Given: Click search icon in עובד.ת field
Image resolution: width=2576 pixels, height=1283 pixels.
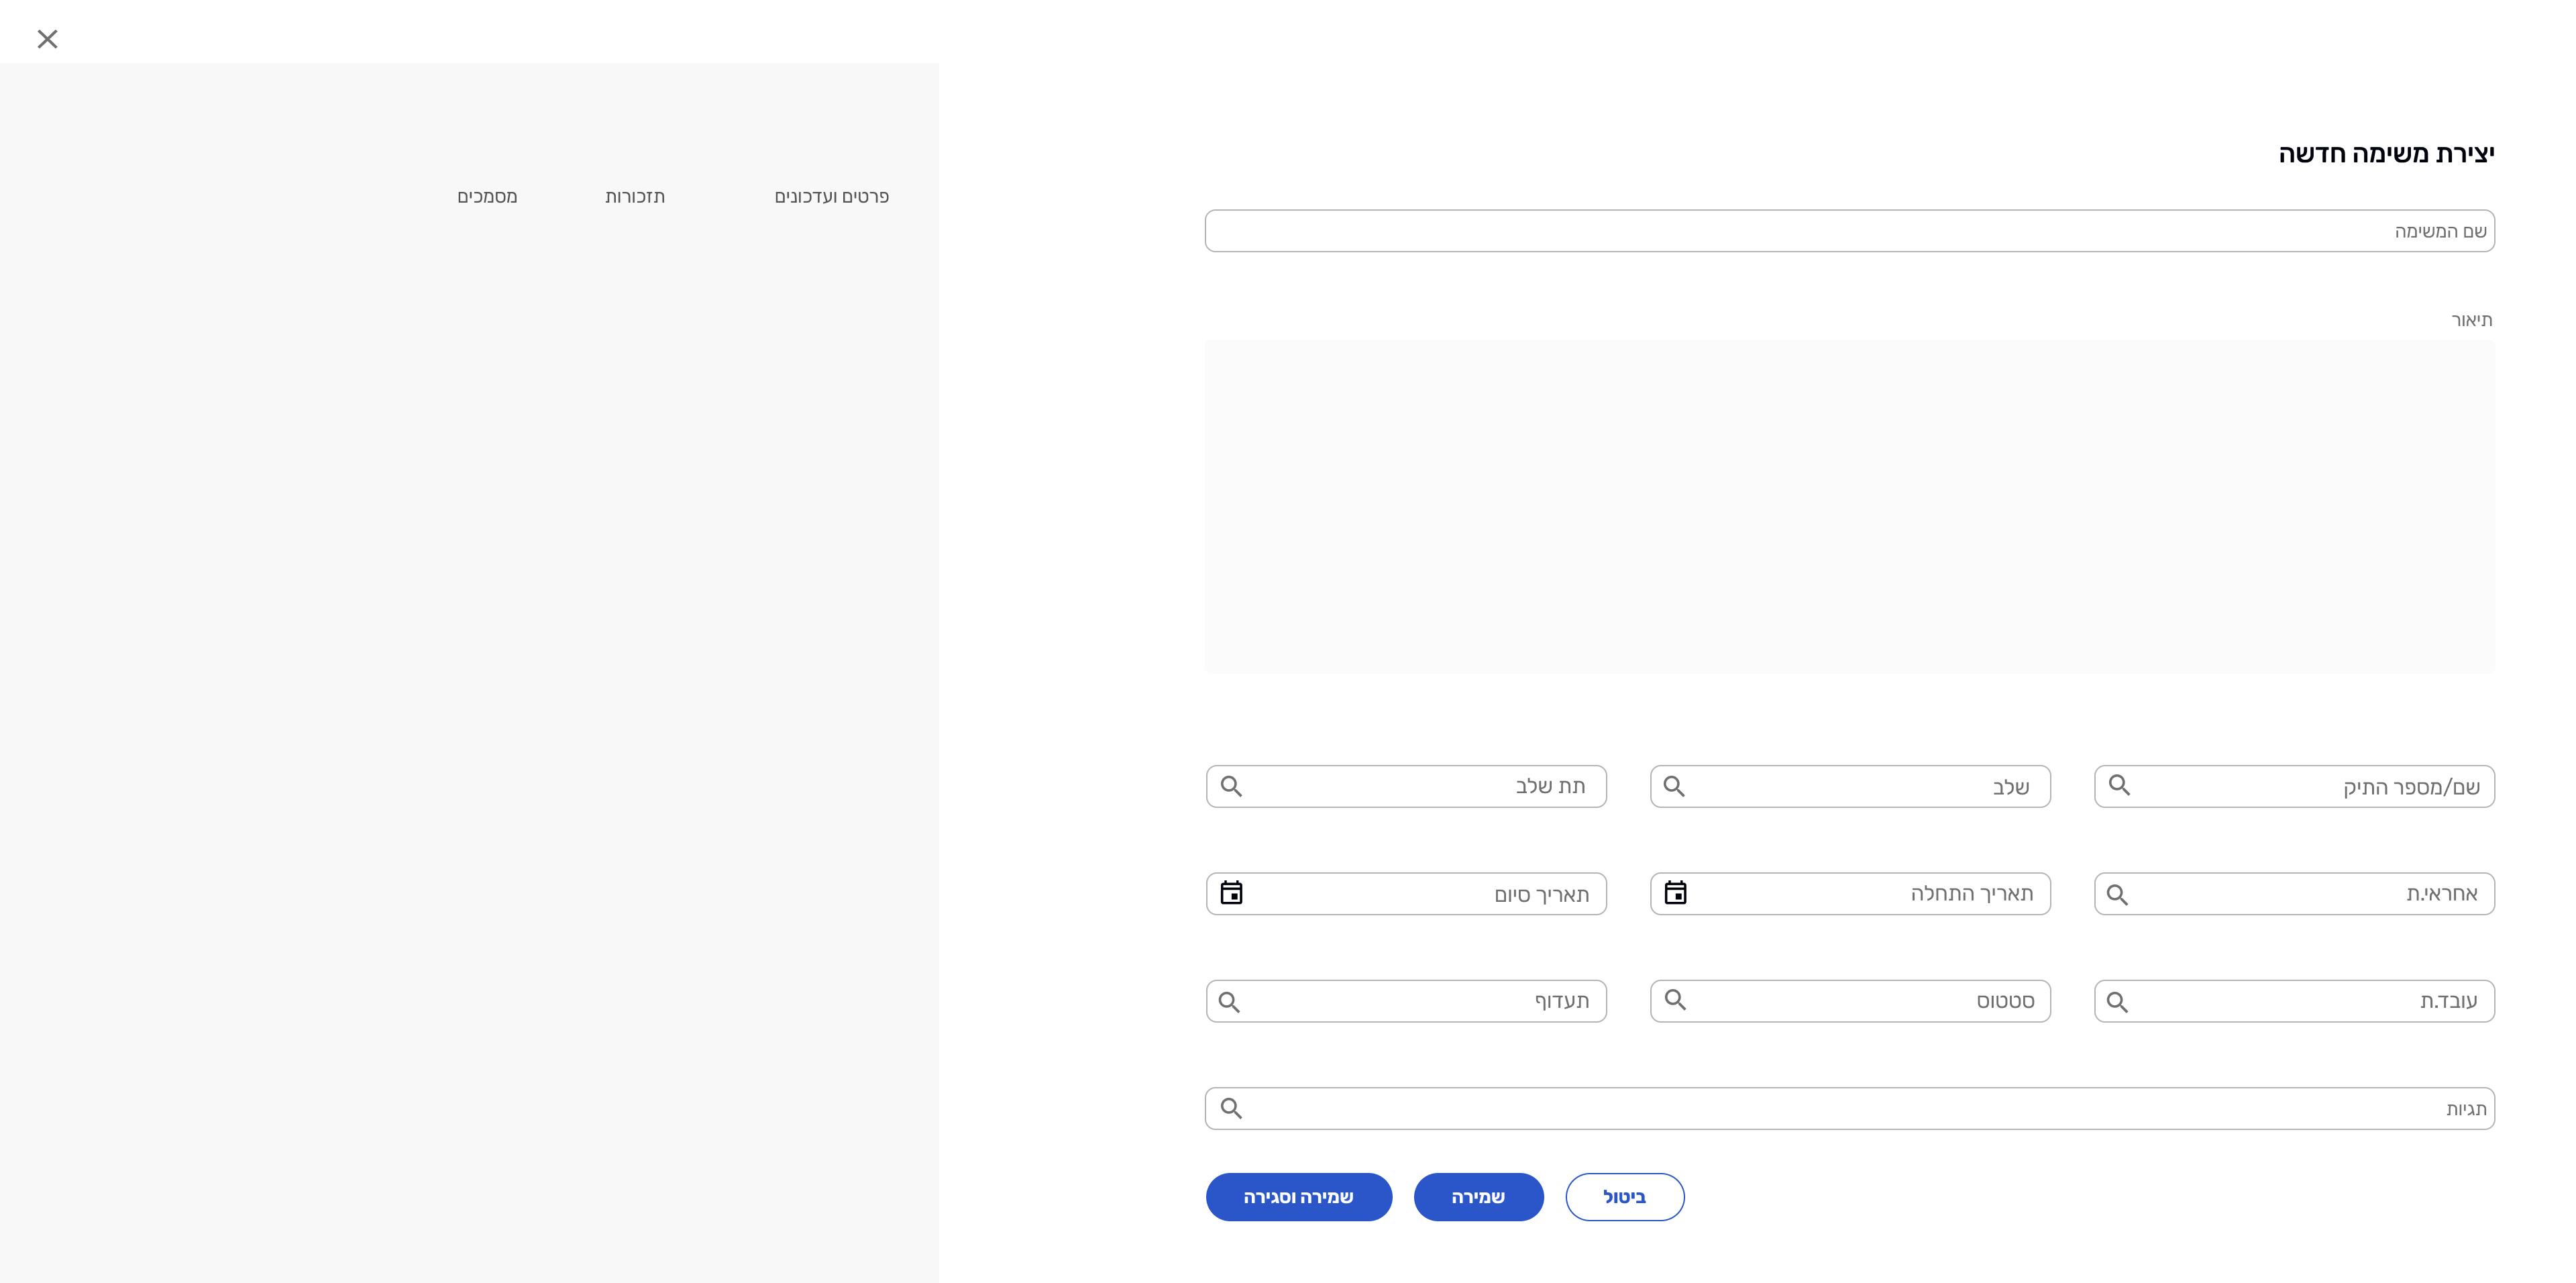Looking at the screenshot, I should pyautogui.click(x=2117, y=1002).
